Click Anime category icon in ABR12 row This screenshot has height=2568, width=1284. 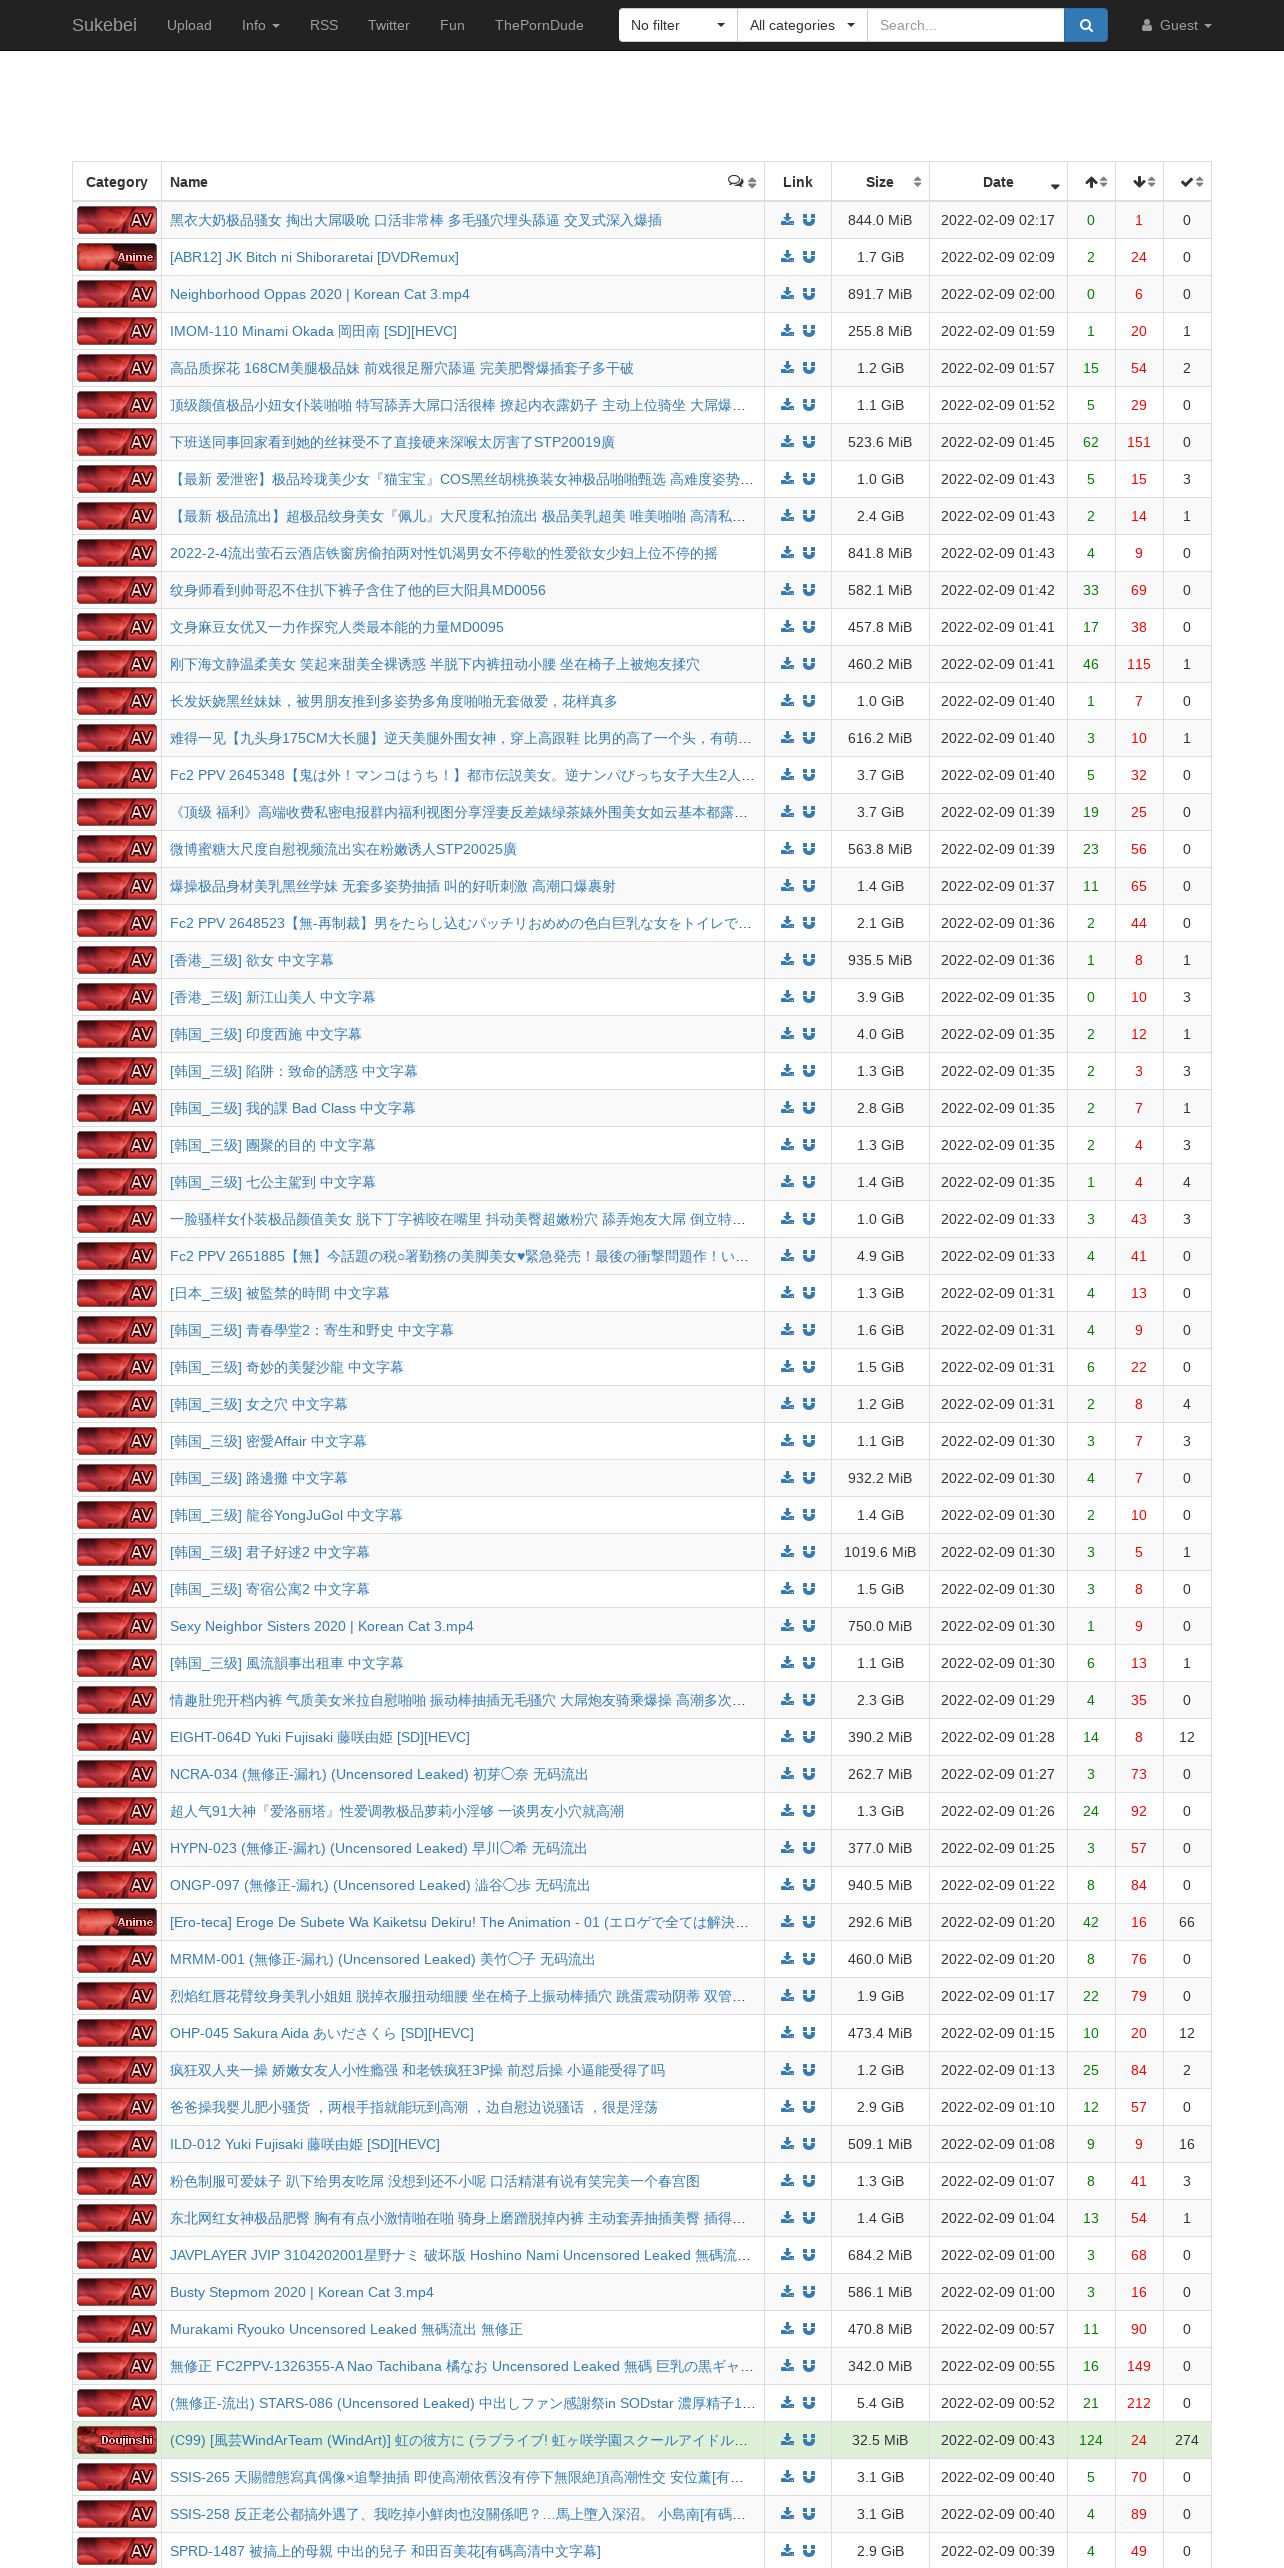[x=117, y=257]
